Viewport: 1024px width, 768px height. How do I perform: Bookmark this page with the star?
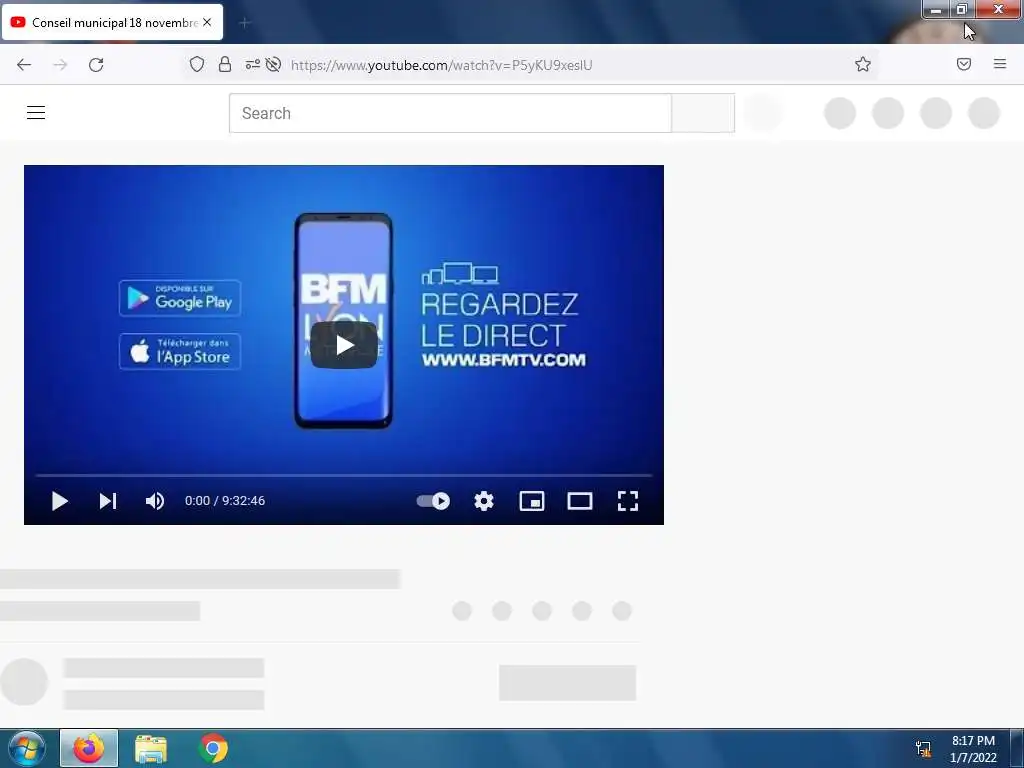[863, 64]
